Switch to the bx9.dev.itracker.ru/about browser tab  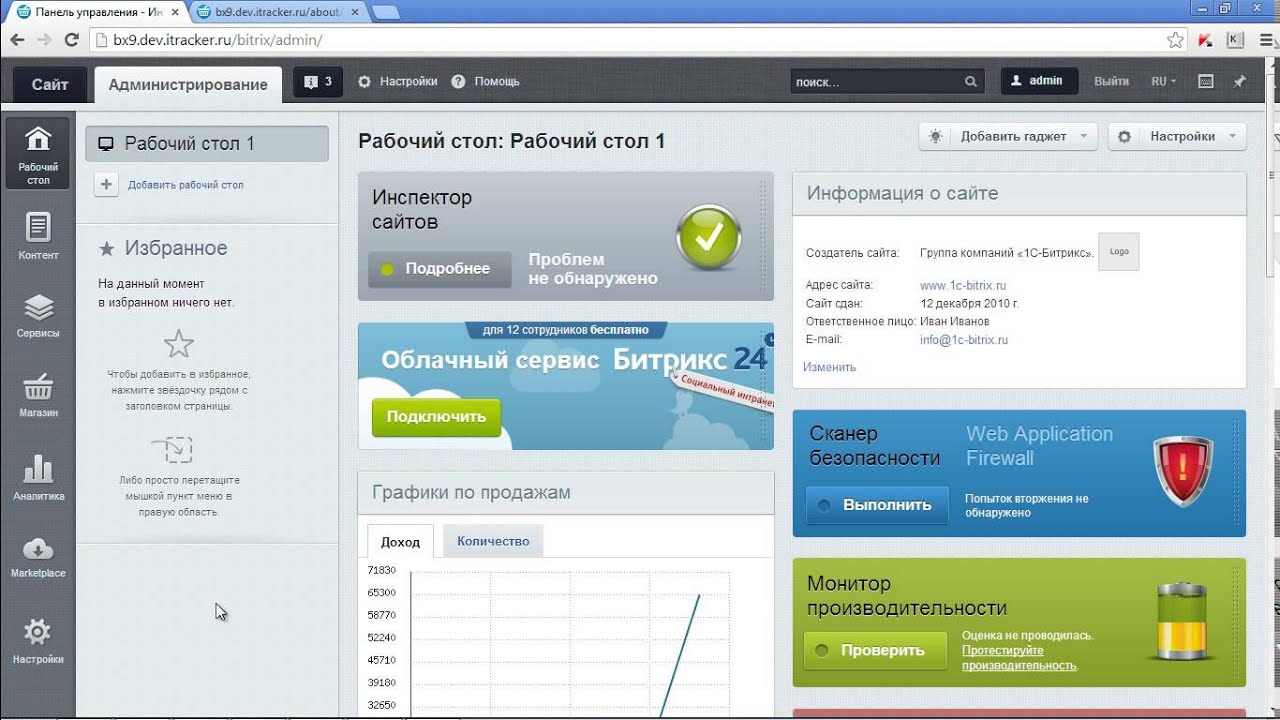(277, 12)
